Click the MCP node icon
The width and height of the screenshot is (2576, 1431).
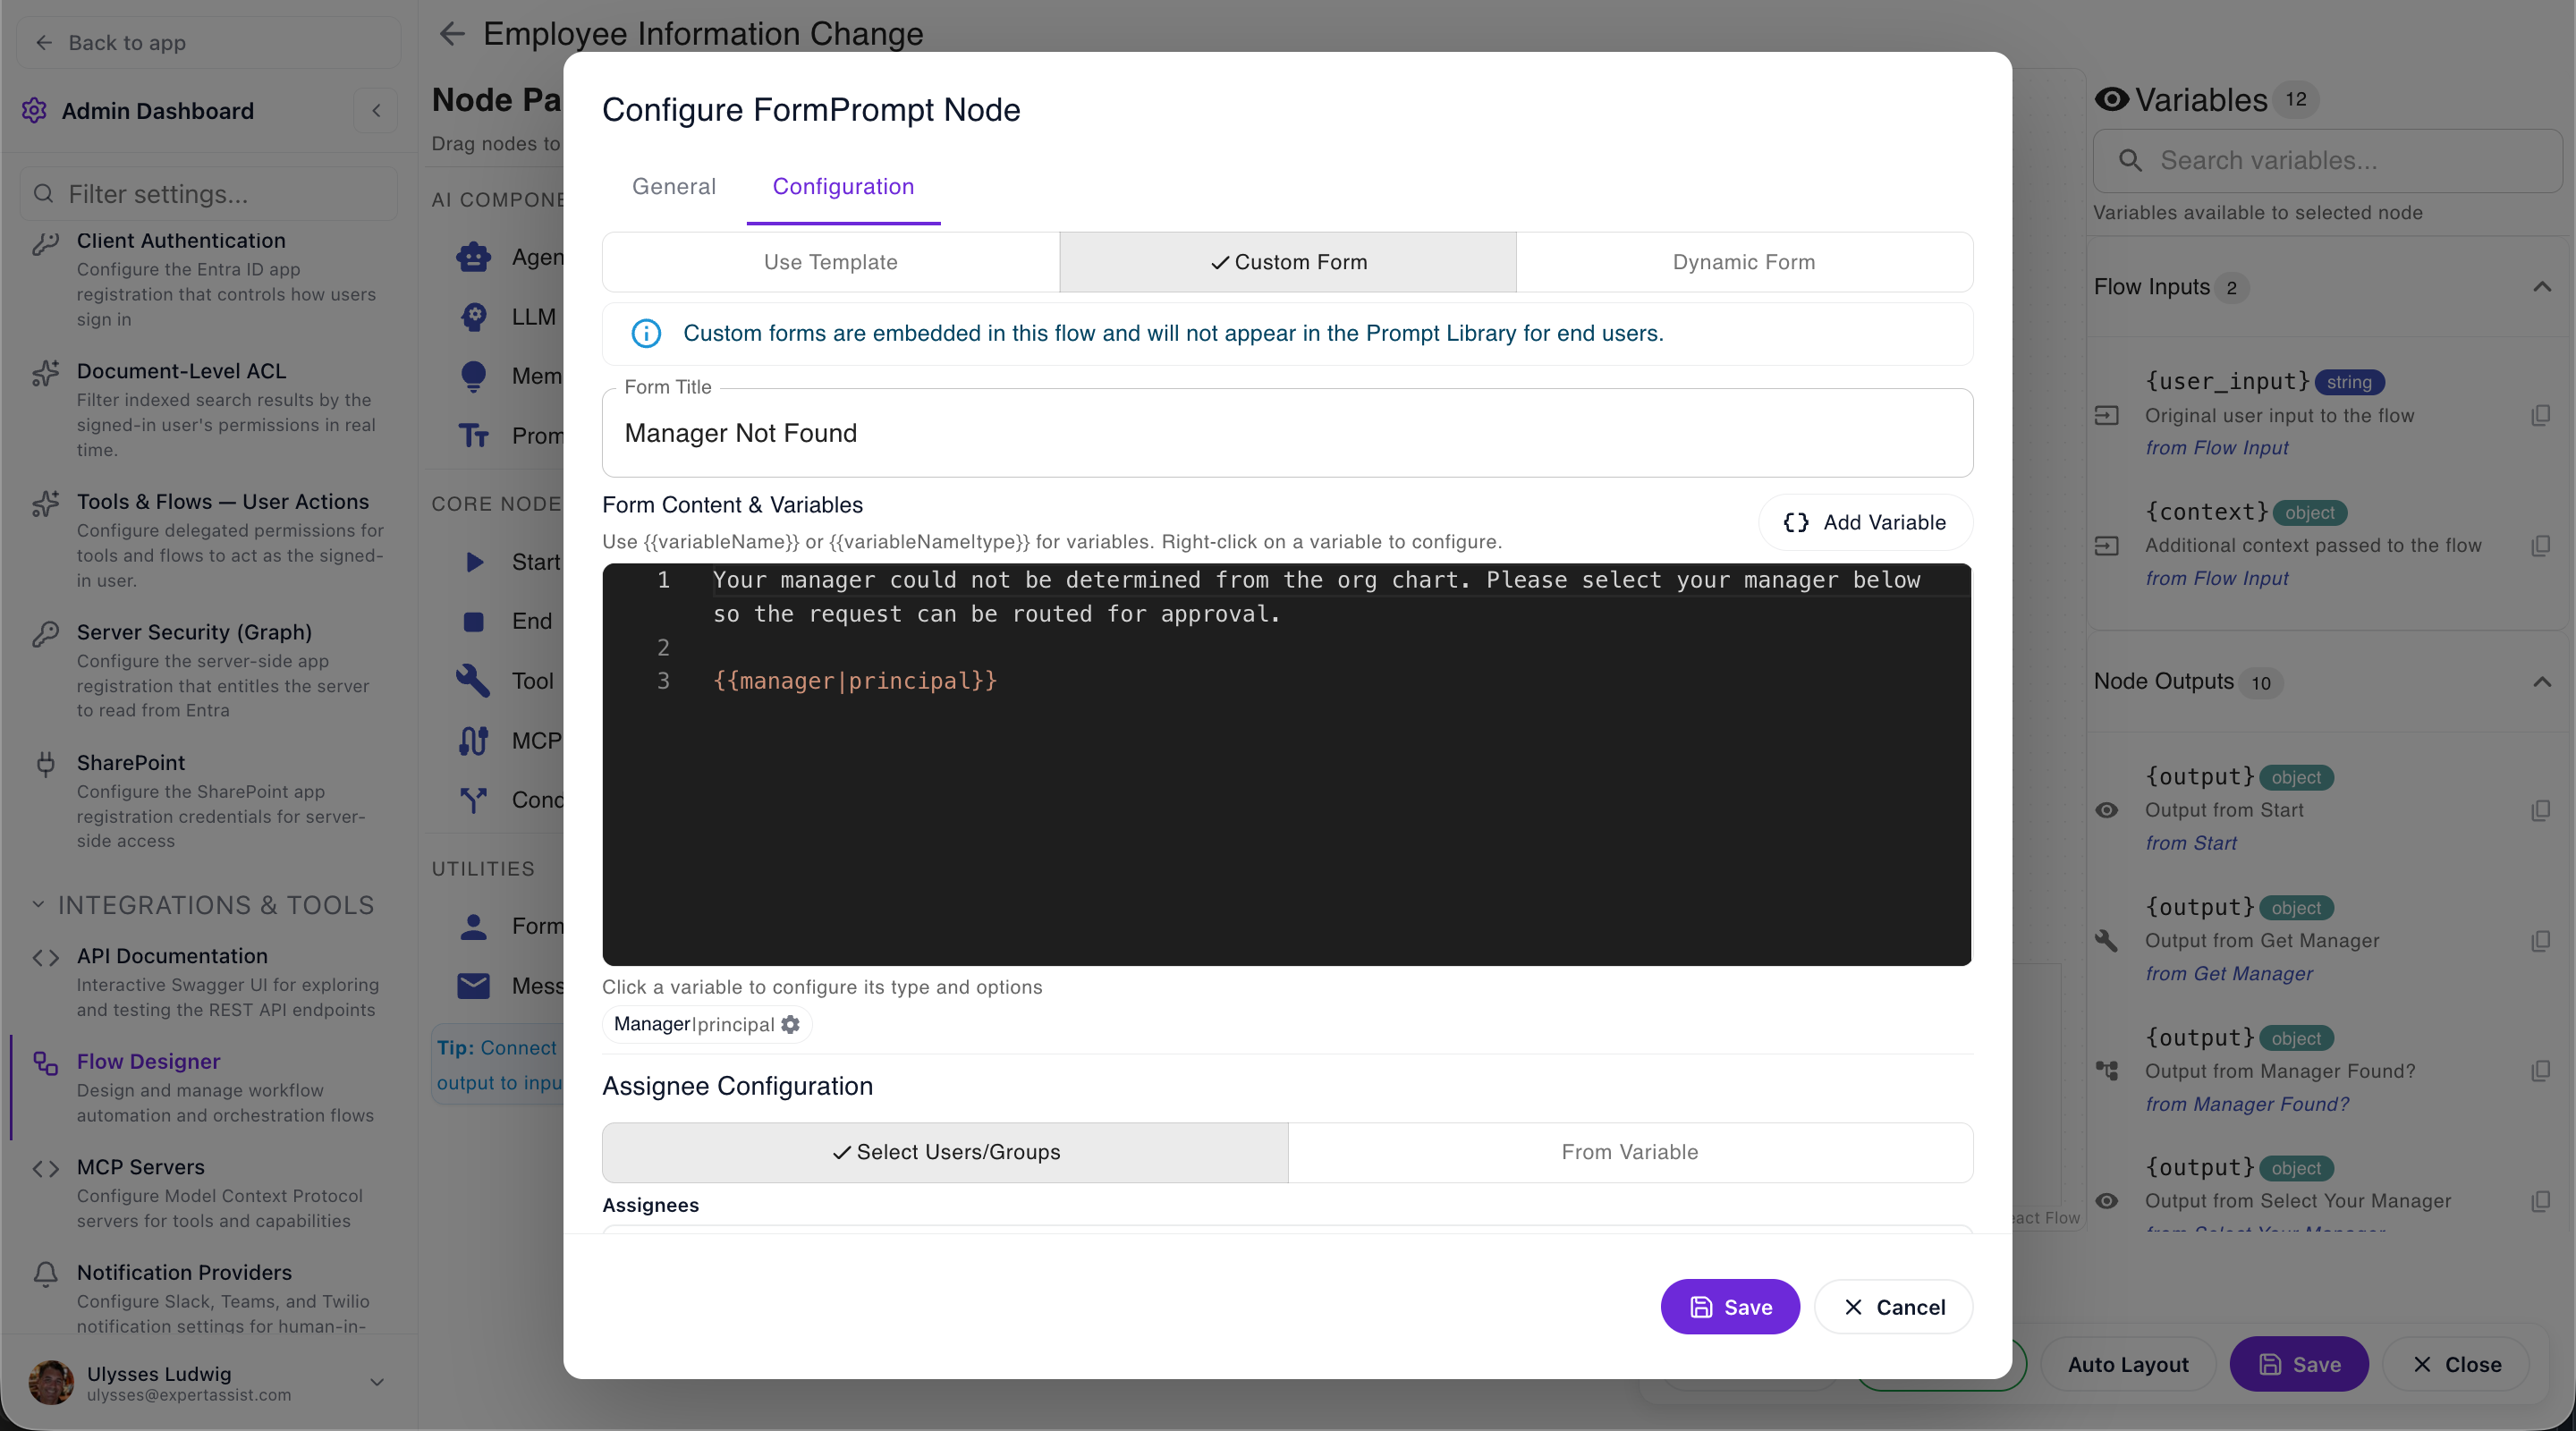[474, 741]
